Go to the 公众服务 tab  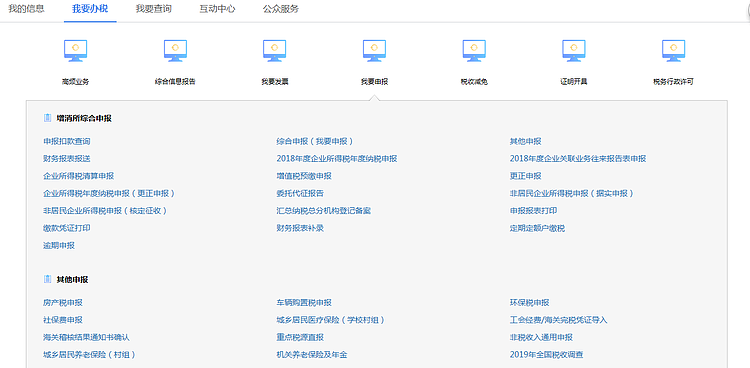(281, 9)
